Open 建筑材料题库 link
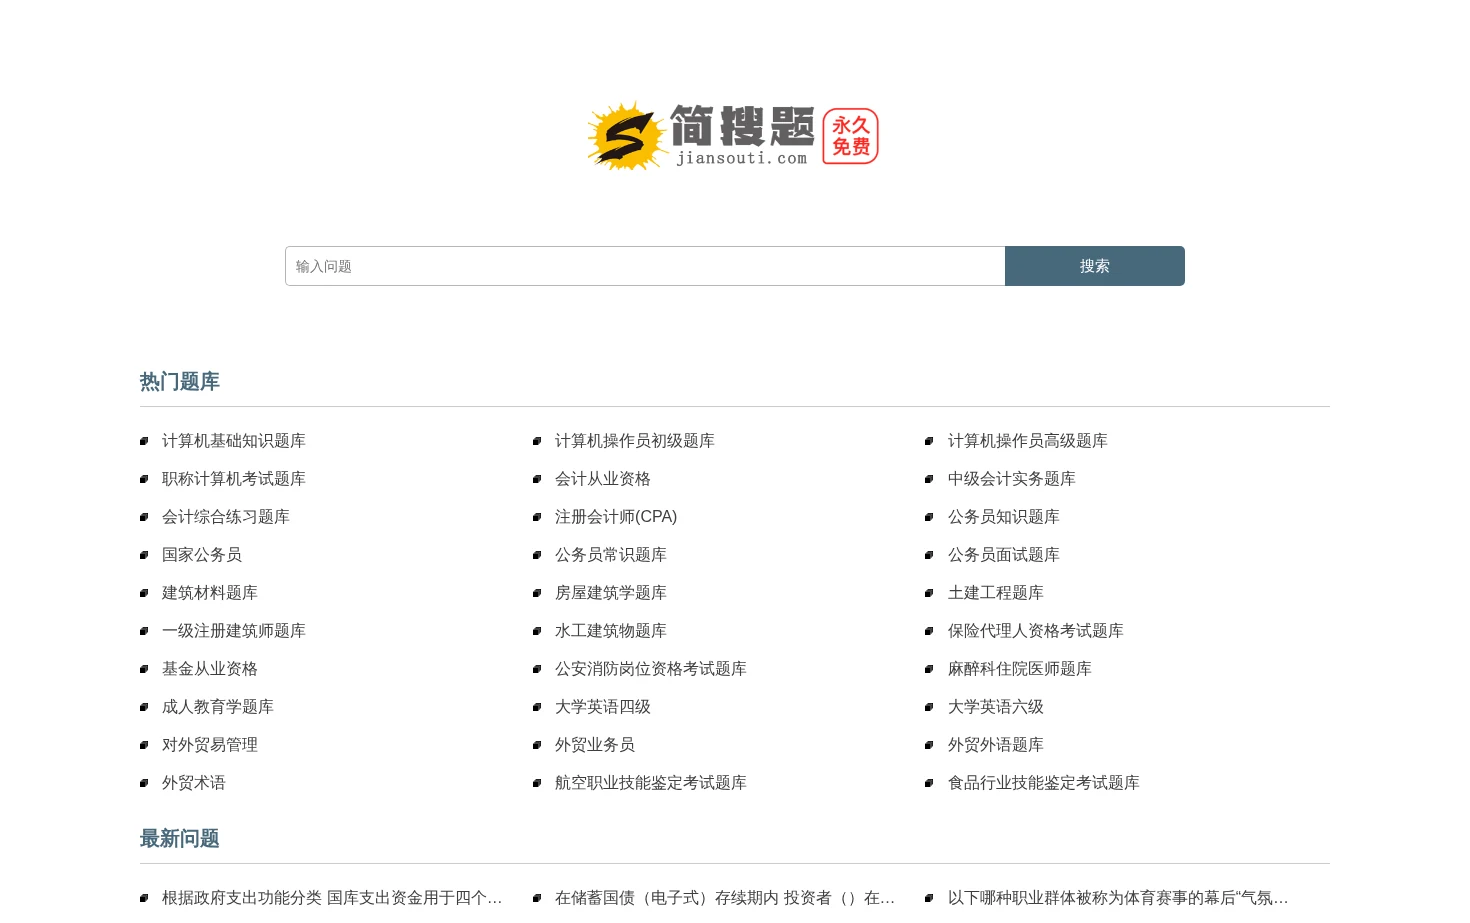The image size is (1470, 923). pos(210,593)
